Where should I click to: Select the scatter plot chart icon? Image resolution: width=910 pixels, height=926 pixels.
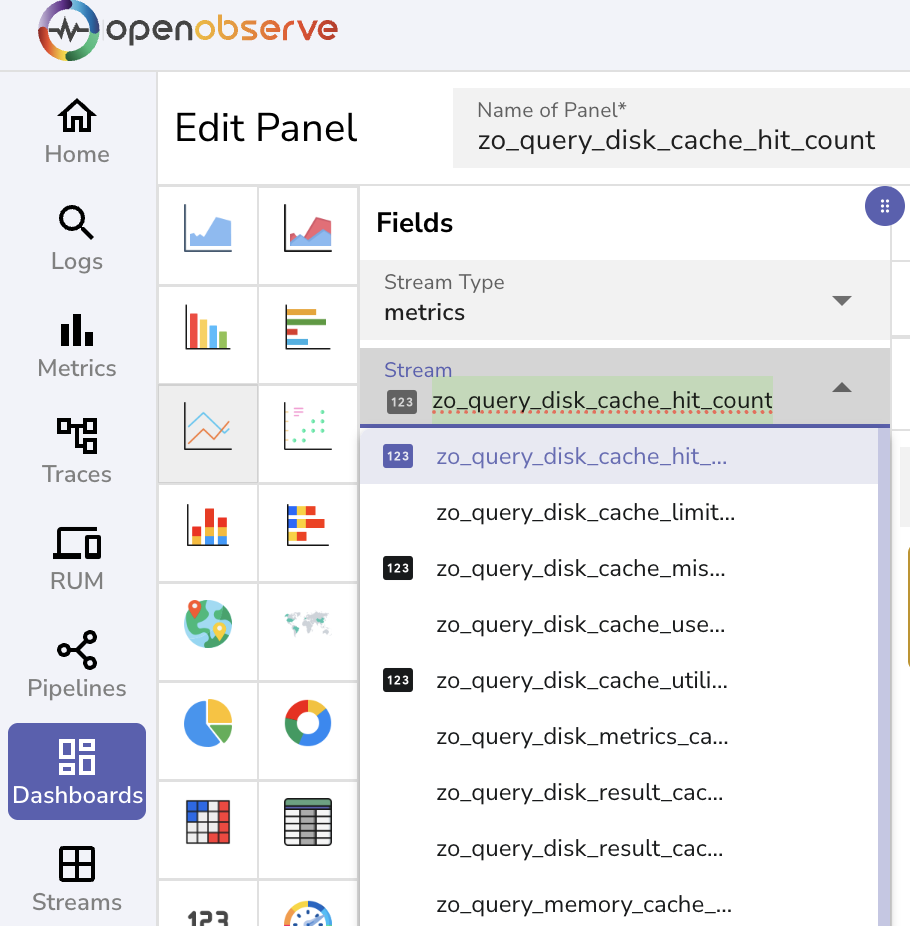[x=307, y=426]
